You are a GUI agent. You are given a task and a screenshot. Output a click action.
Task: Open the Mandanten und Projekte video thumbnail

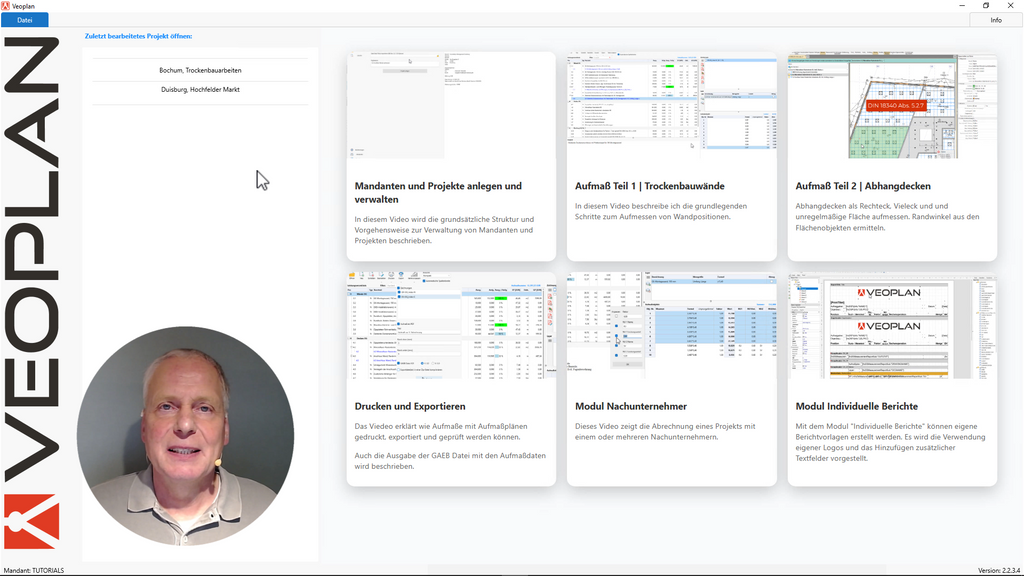[x=451, y=105]
